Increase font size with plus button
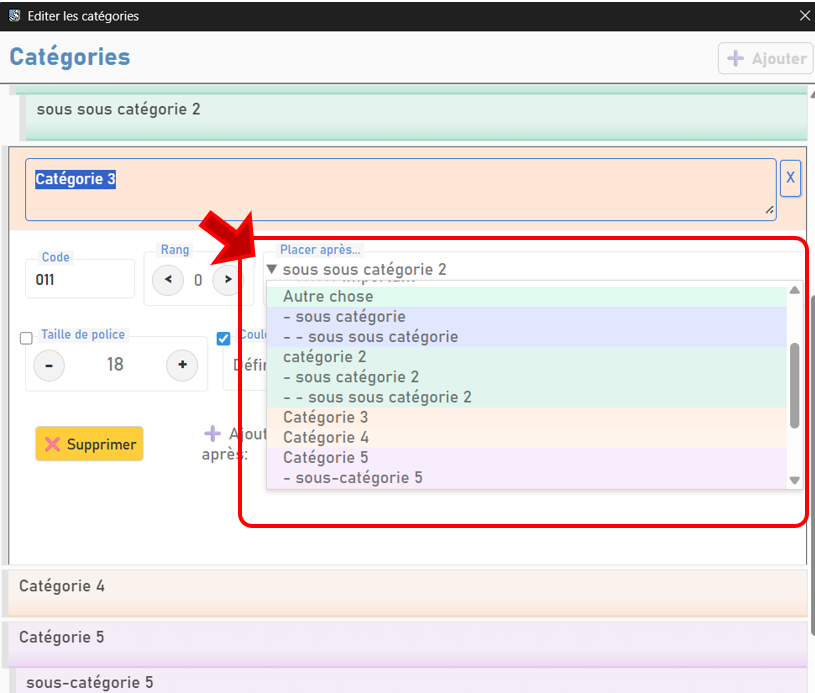The image size is (815, 693). [182, 365]
